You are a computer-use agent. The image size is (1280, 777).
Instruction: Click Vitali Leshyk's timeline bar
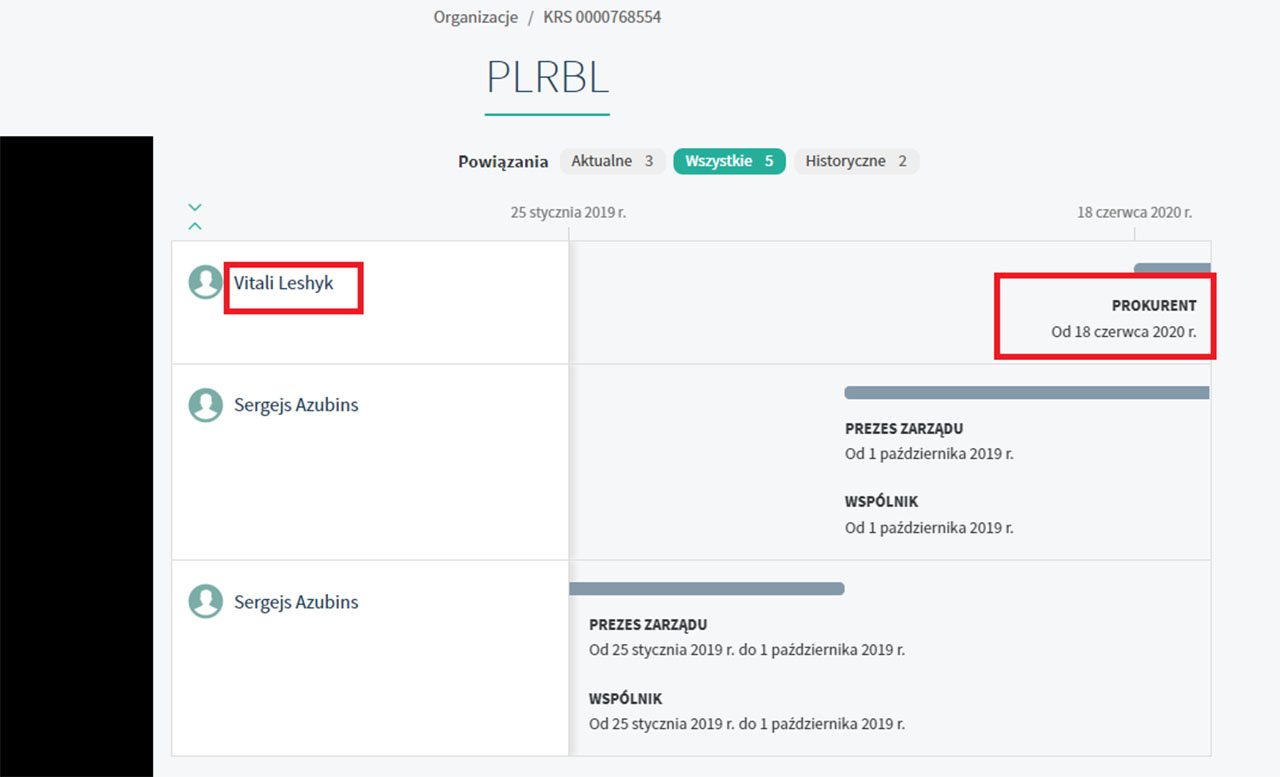[1172, 268]
